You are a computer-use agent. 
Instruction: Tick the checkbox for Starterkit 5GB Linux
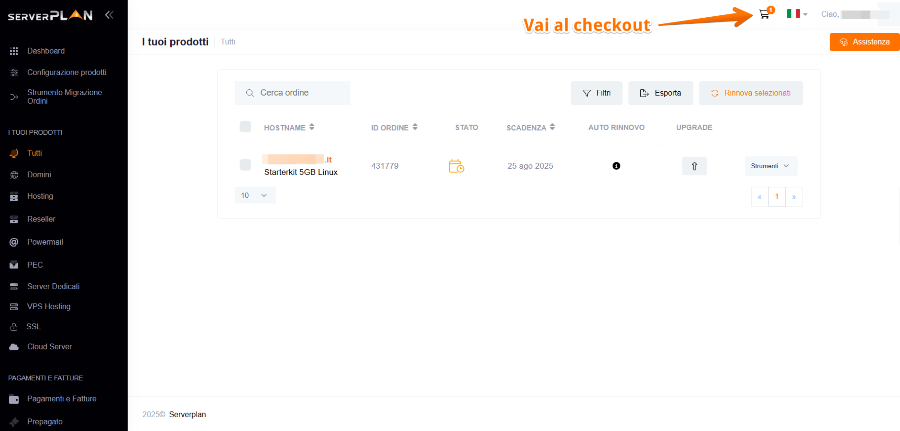pos(246,165)
